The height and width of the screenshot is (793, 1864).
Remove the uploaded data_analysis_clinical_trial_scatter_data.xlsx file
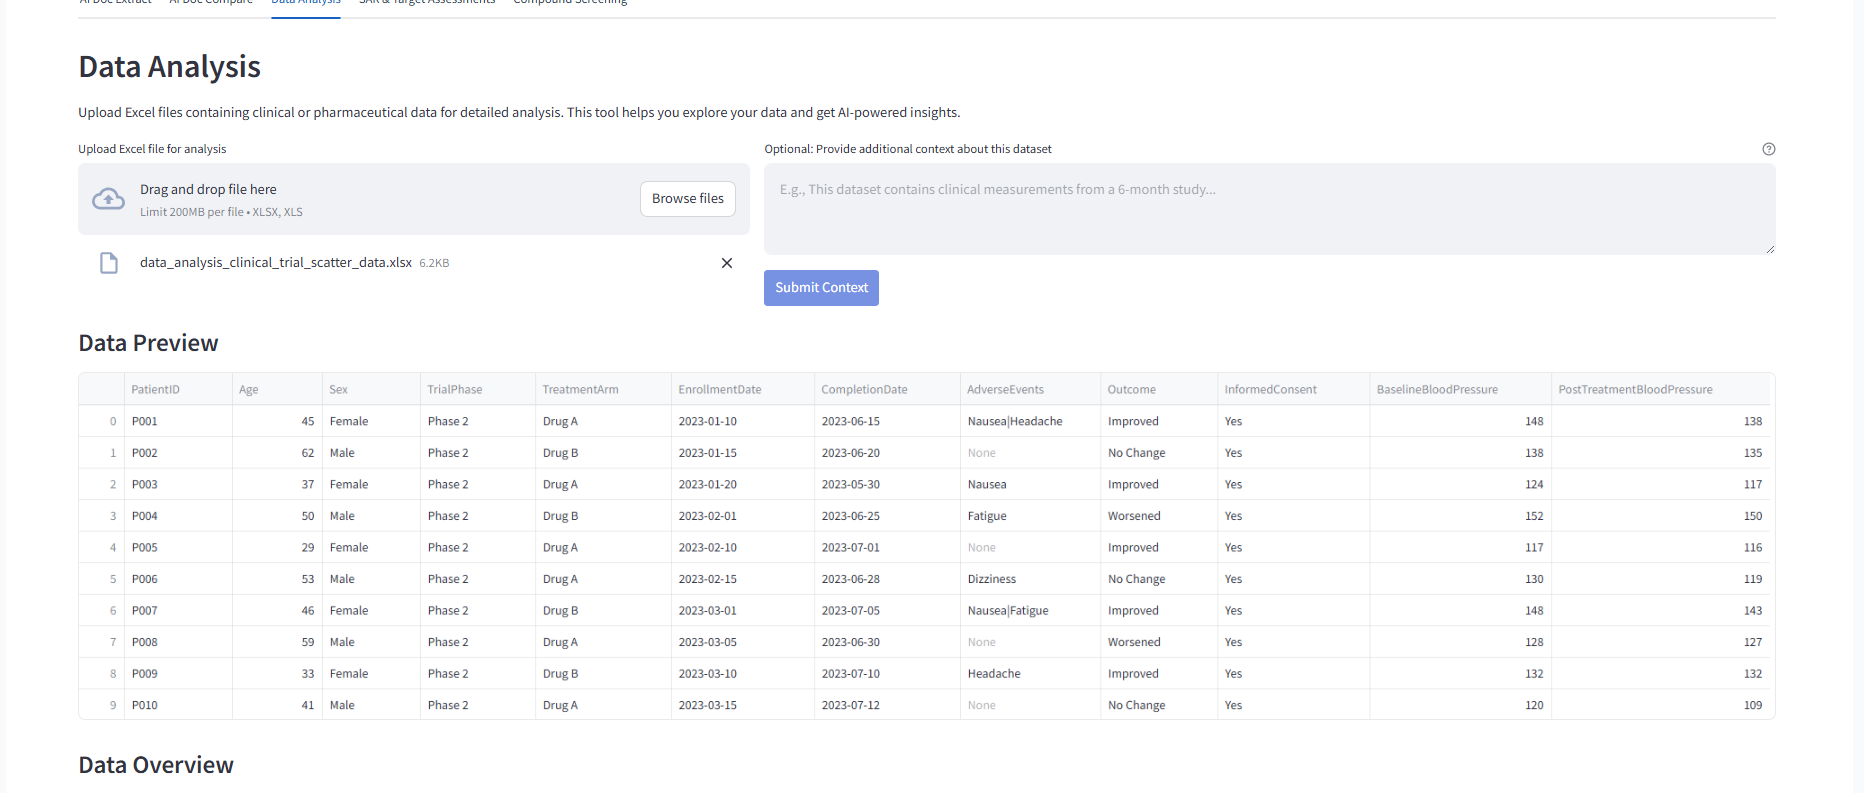[x=727, y=263]
